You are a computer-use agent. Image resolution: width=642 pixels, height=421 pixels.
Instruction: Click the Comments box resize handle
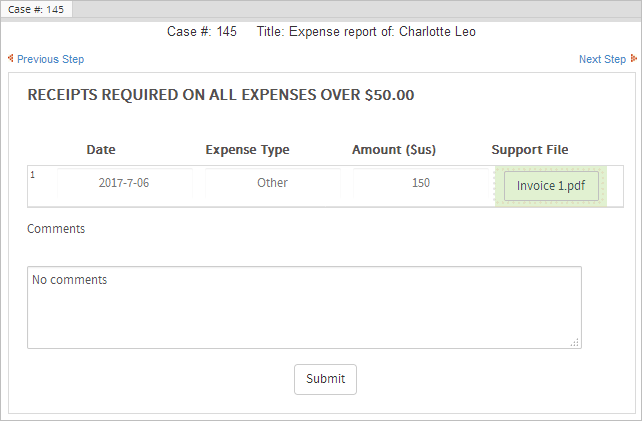pos(575,342)
